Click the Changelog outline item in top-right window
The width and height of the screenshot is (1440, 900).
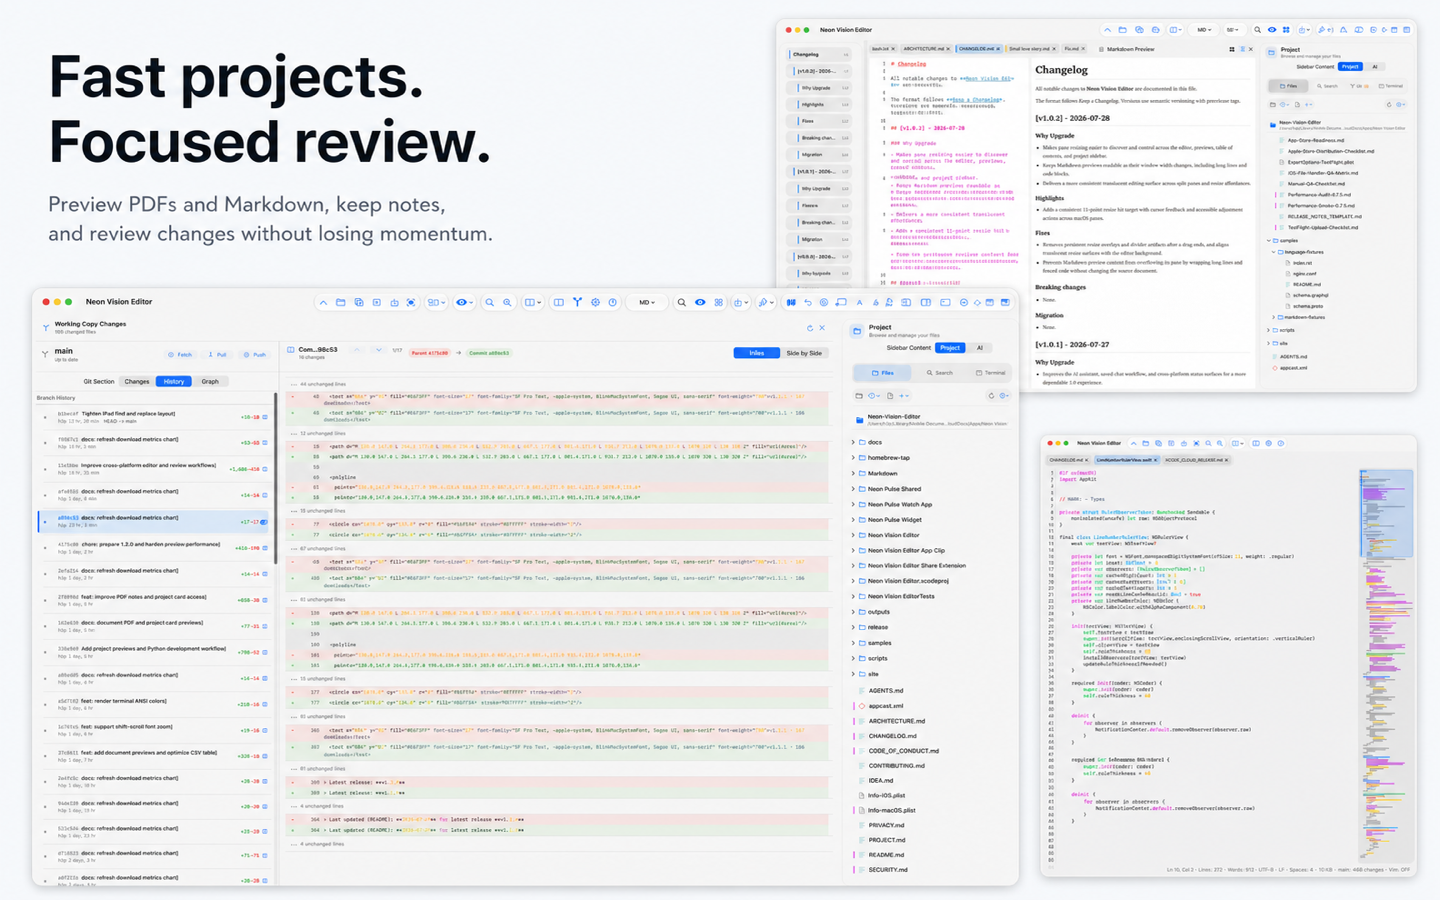coord(818,54)
